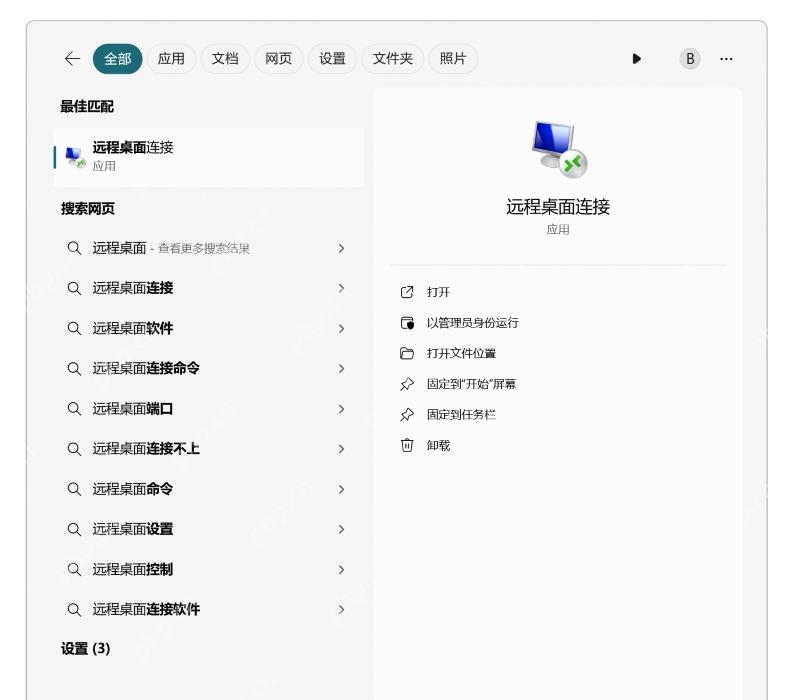Choose 以管理员身份运行
The width and height of the screenshot is (789, 700).
[472, 323]
